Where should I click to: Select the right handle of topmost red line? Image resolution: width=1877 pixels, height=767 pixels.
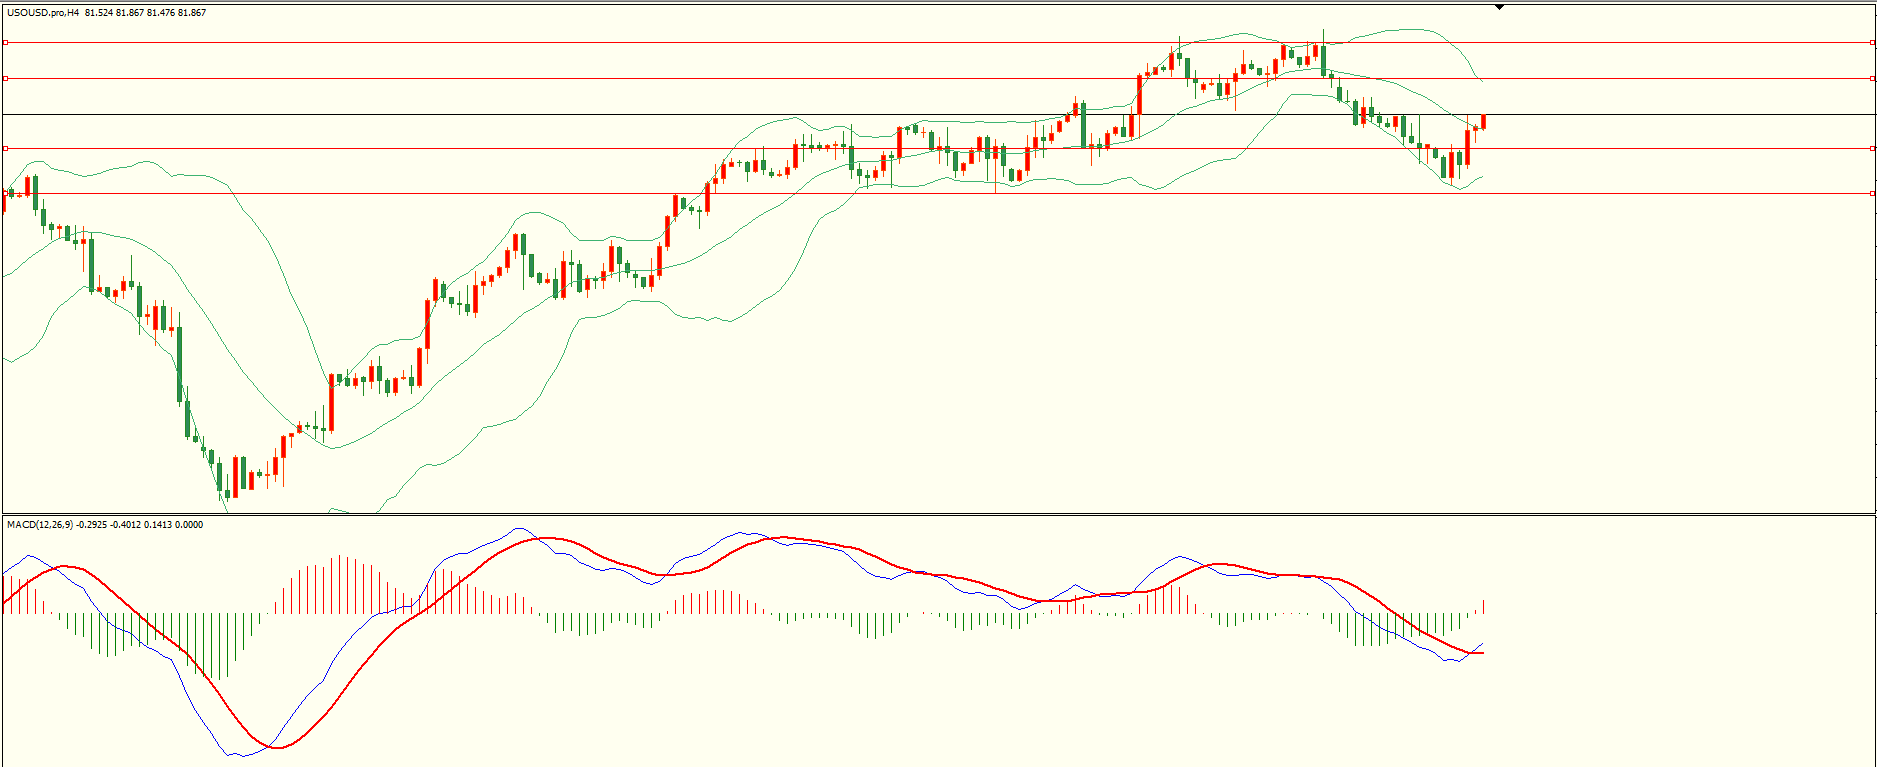click(1872, 43)
